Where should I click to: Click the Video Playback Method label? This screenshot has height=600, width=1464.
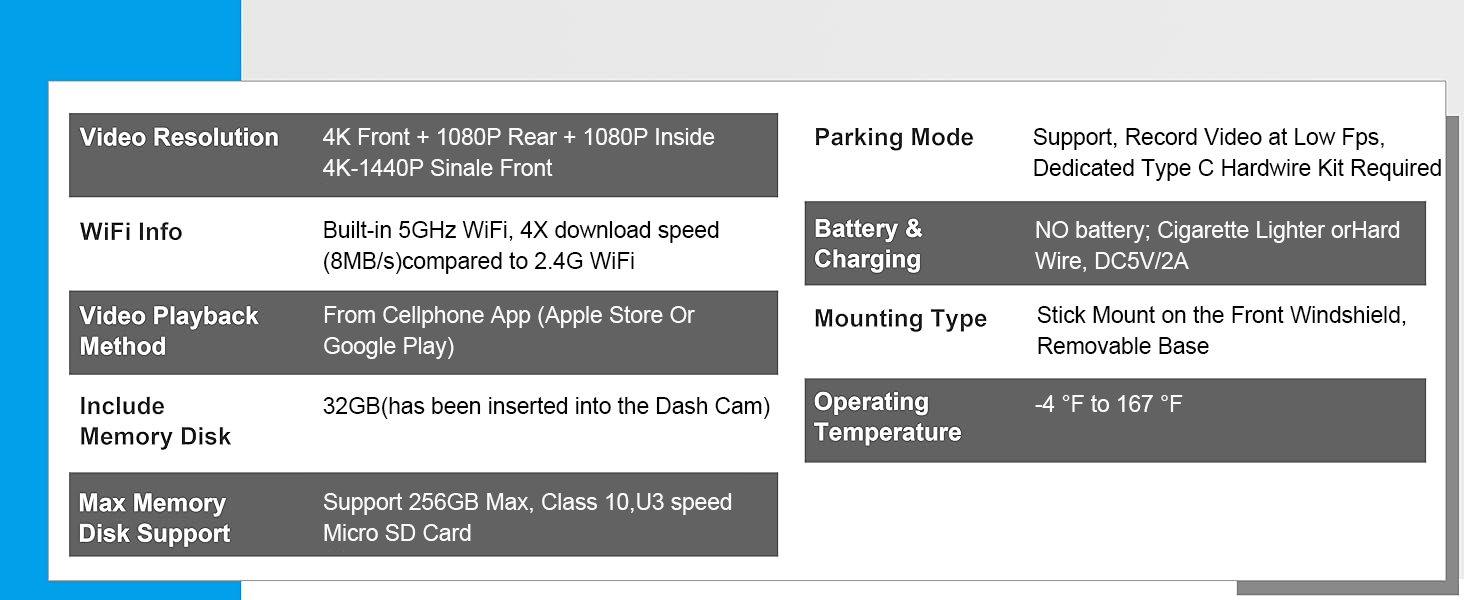pos(169,331)
